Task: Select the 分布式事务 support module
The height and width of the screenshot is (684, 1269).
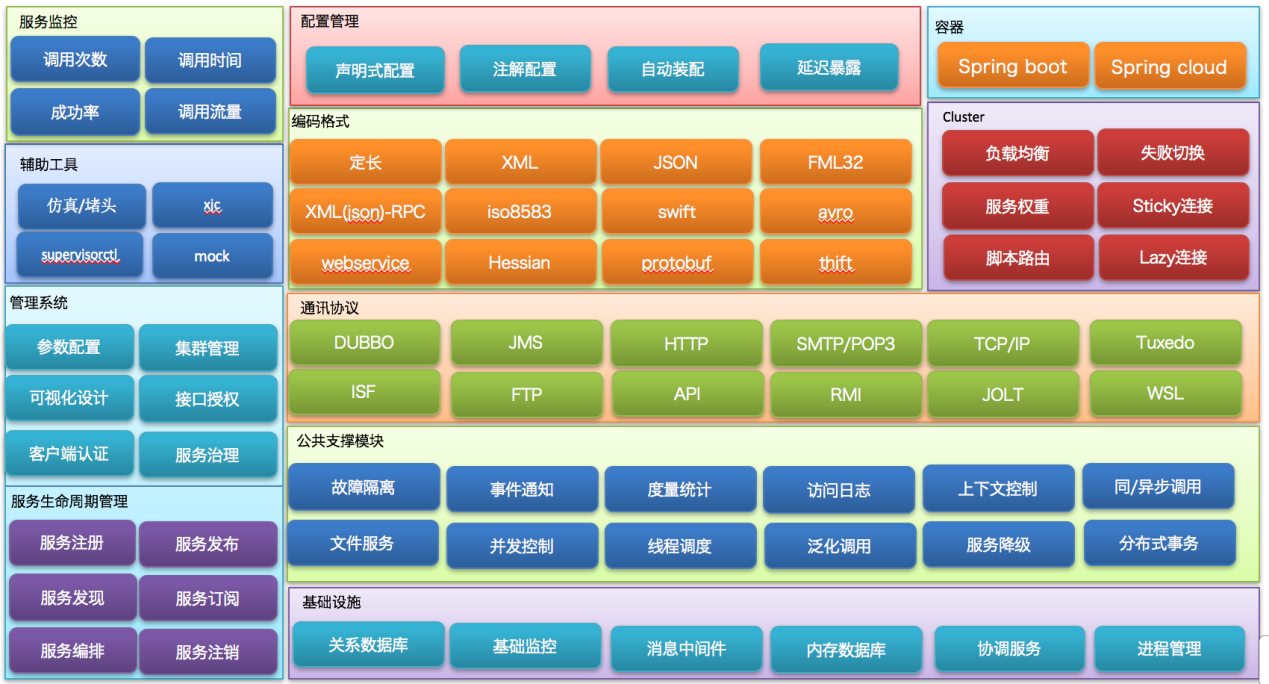Action: (1158, 545)
